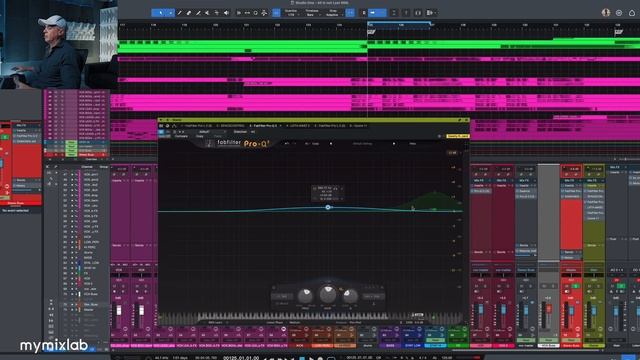640x360 pixels.
Task: Select the Drums channel label in mixer
Action: [x=367, y=346]
